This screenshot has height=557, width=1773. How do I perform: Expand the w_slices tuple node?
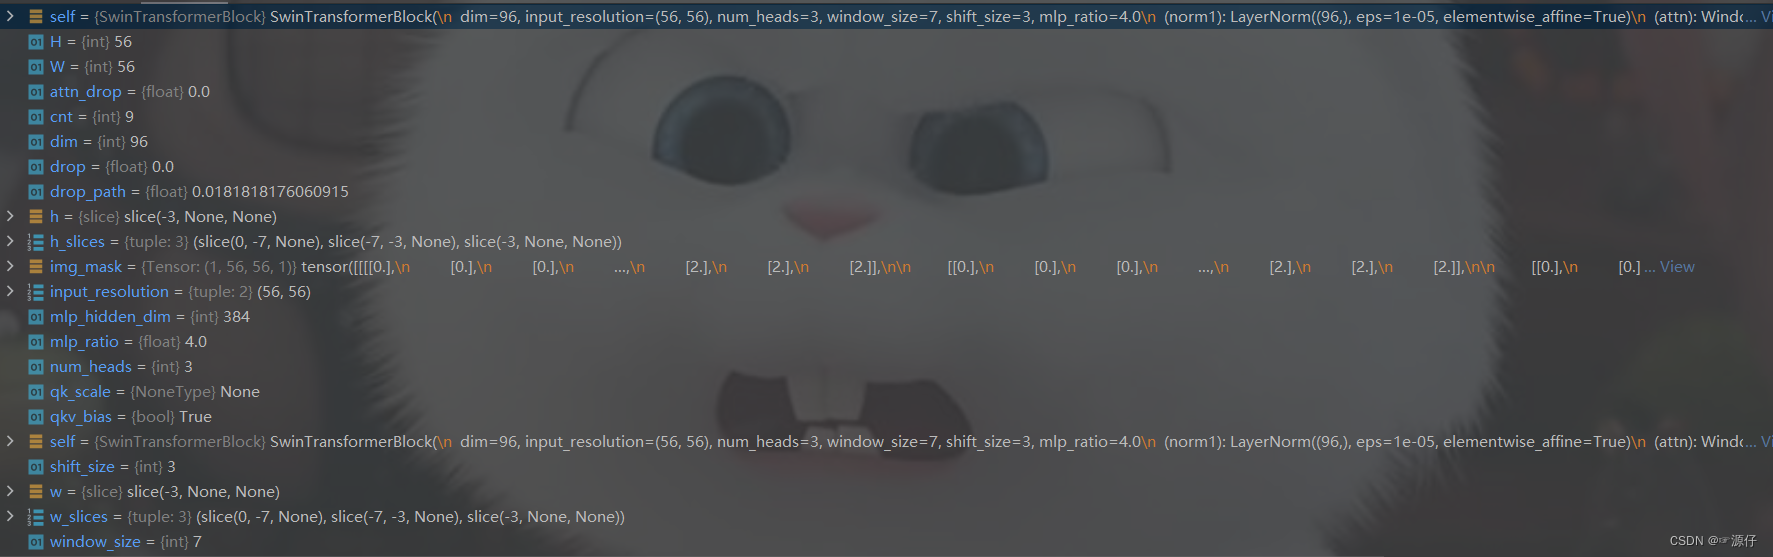pos(10,516)
